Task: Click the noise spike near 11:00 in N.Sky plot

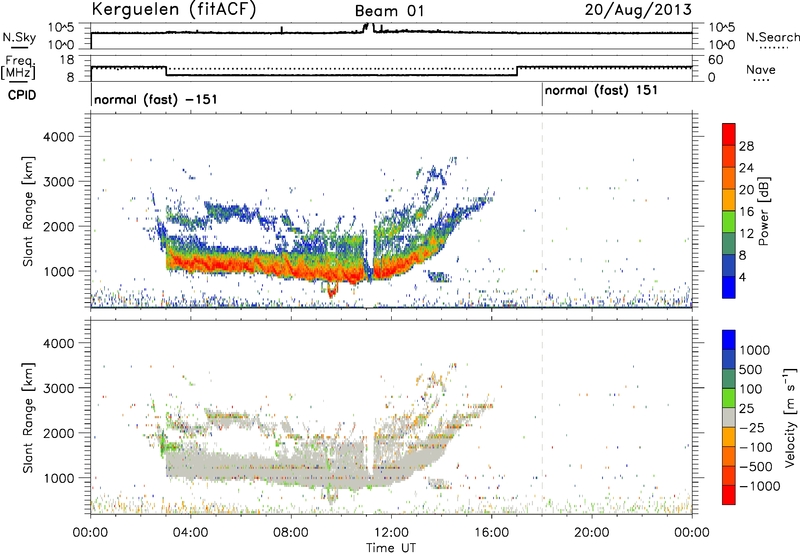Action: [368, 28]
